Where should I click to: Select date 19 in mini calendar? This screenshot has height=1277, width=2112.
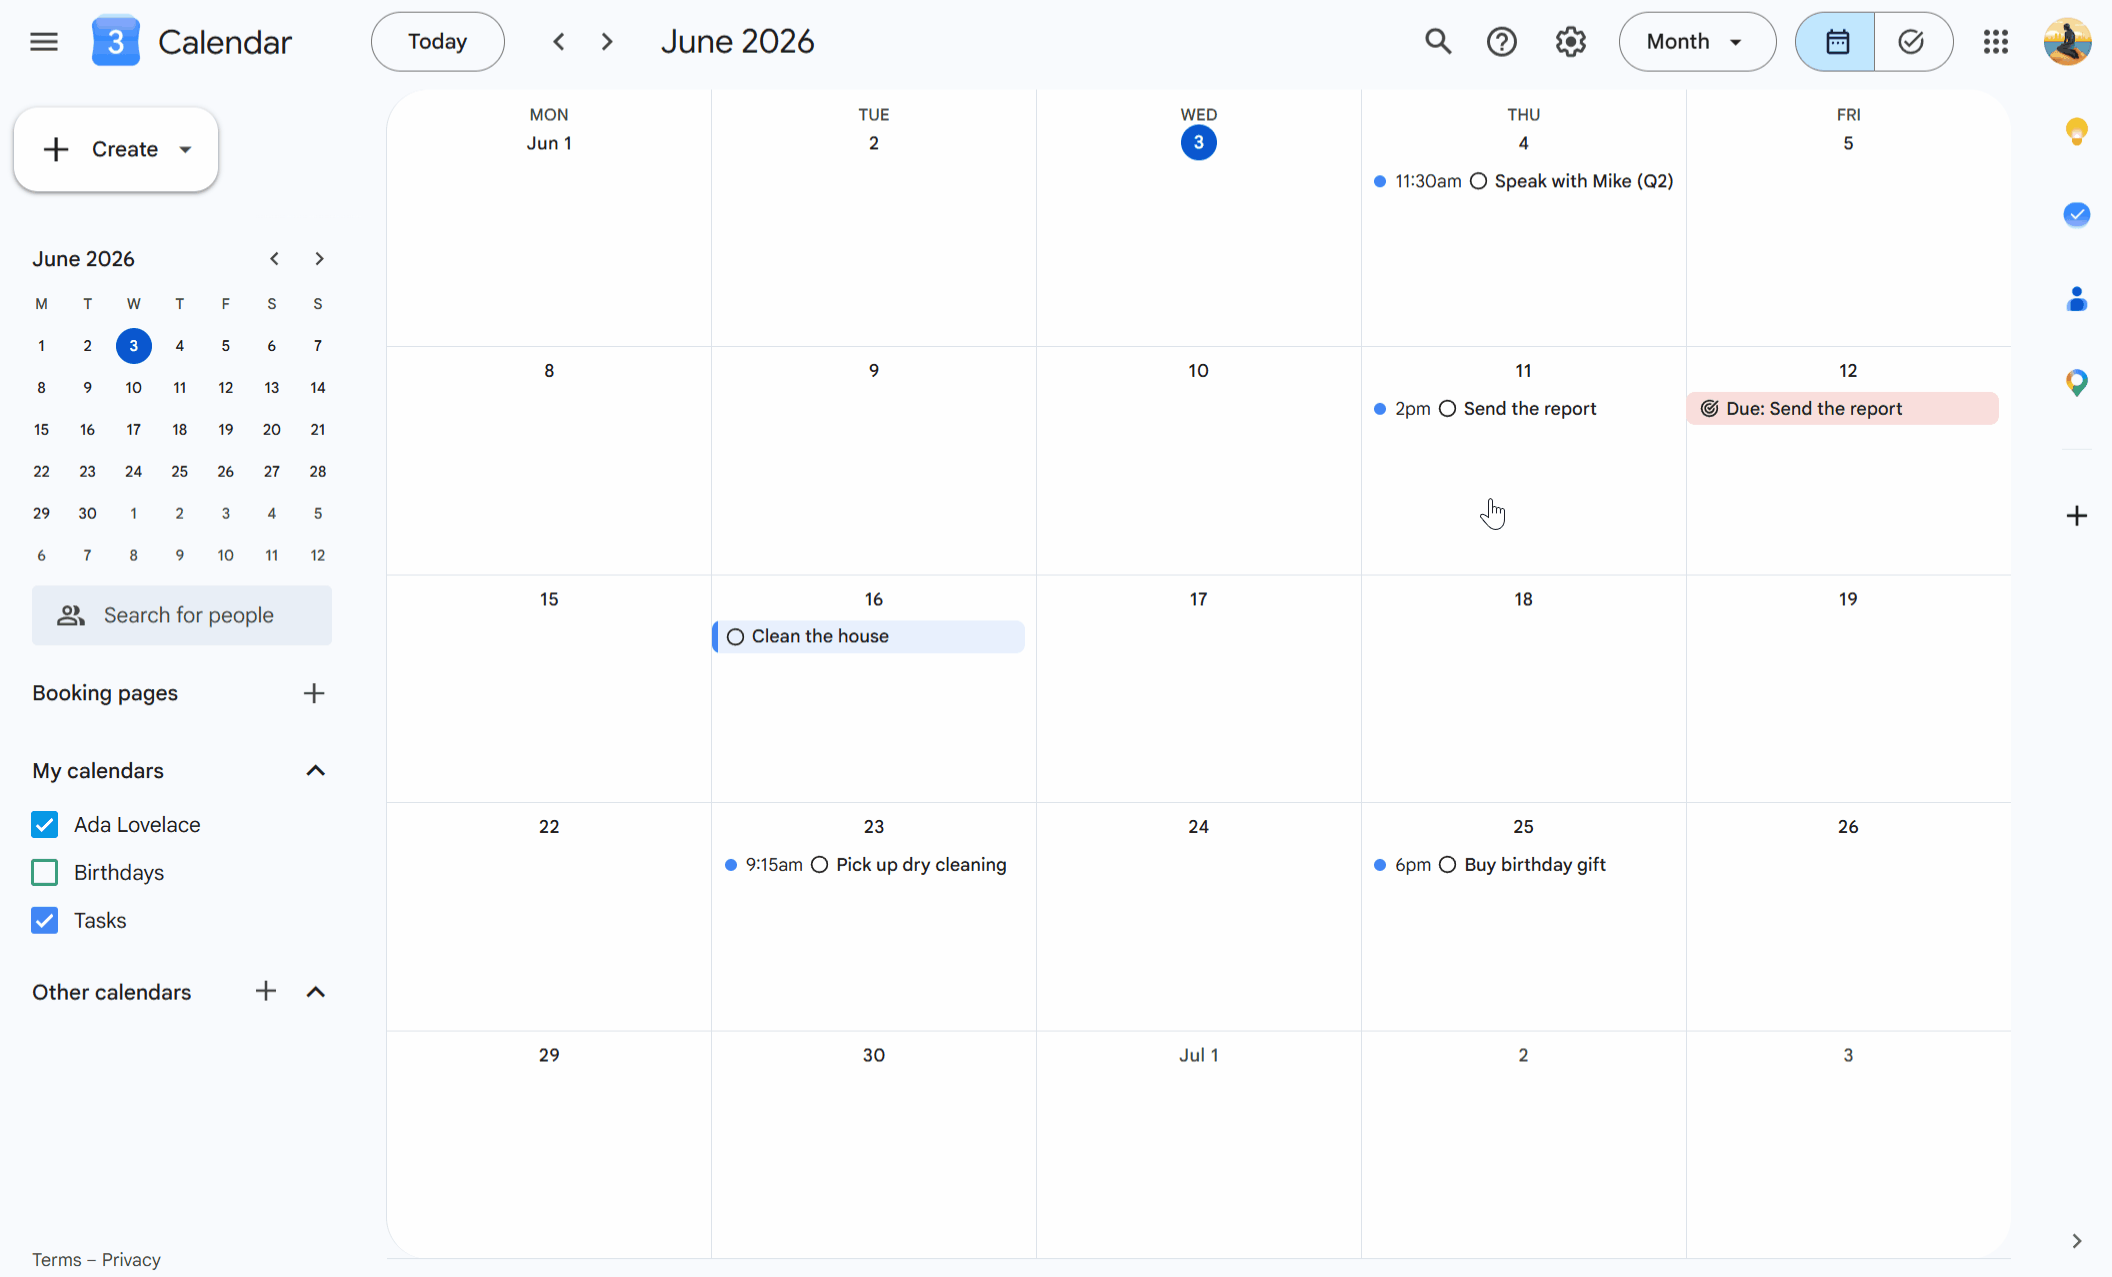click(226, 430)
